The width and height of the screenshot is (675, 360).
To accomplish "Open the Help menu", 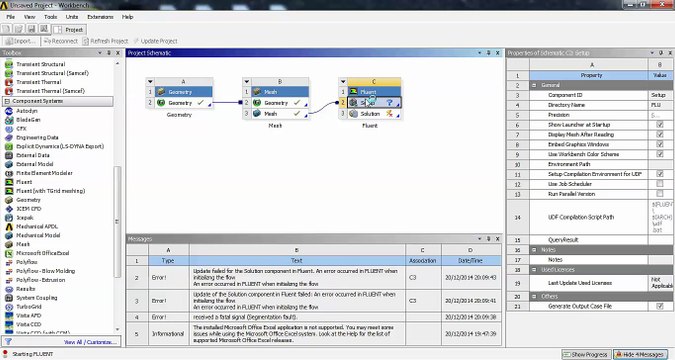I will (x=127, y=17).
